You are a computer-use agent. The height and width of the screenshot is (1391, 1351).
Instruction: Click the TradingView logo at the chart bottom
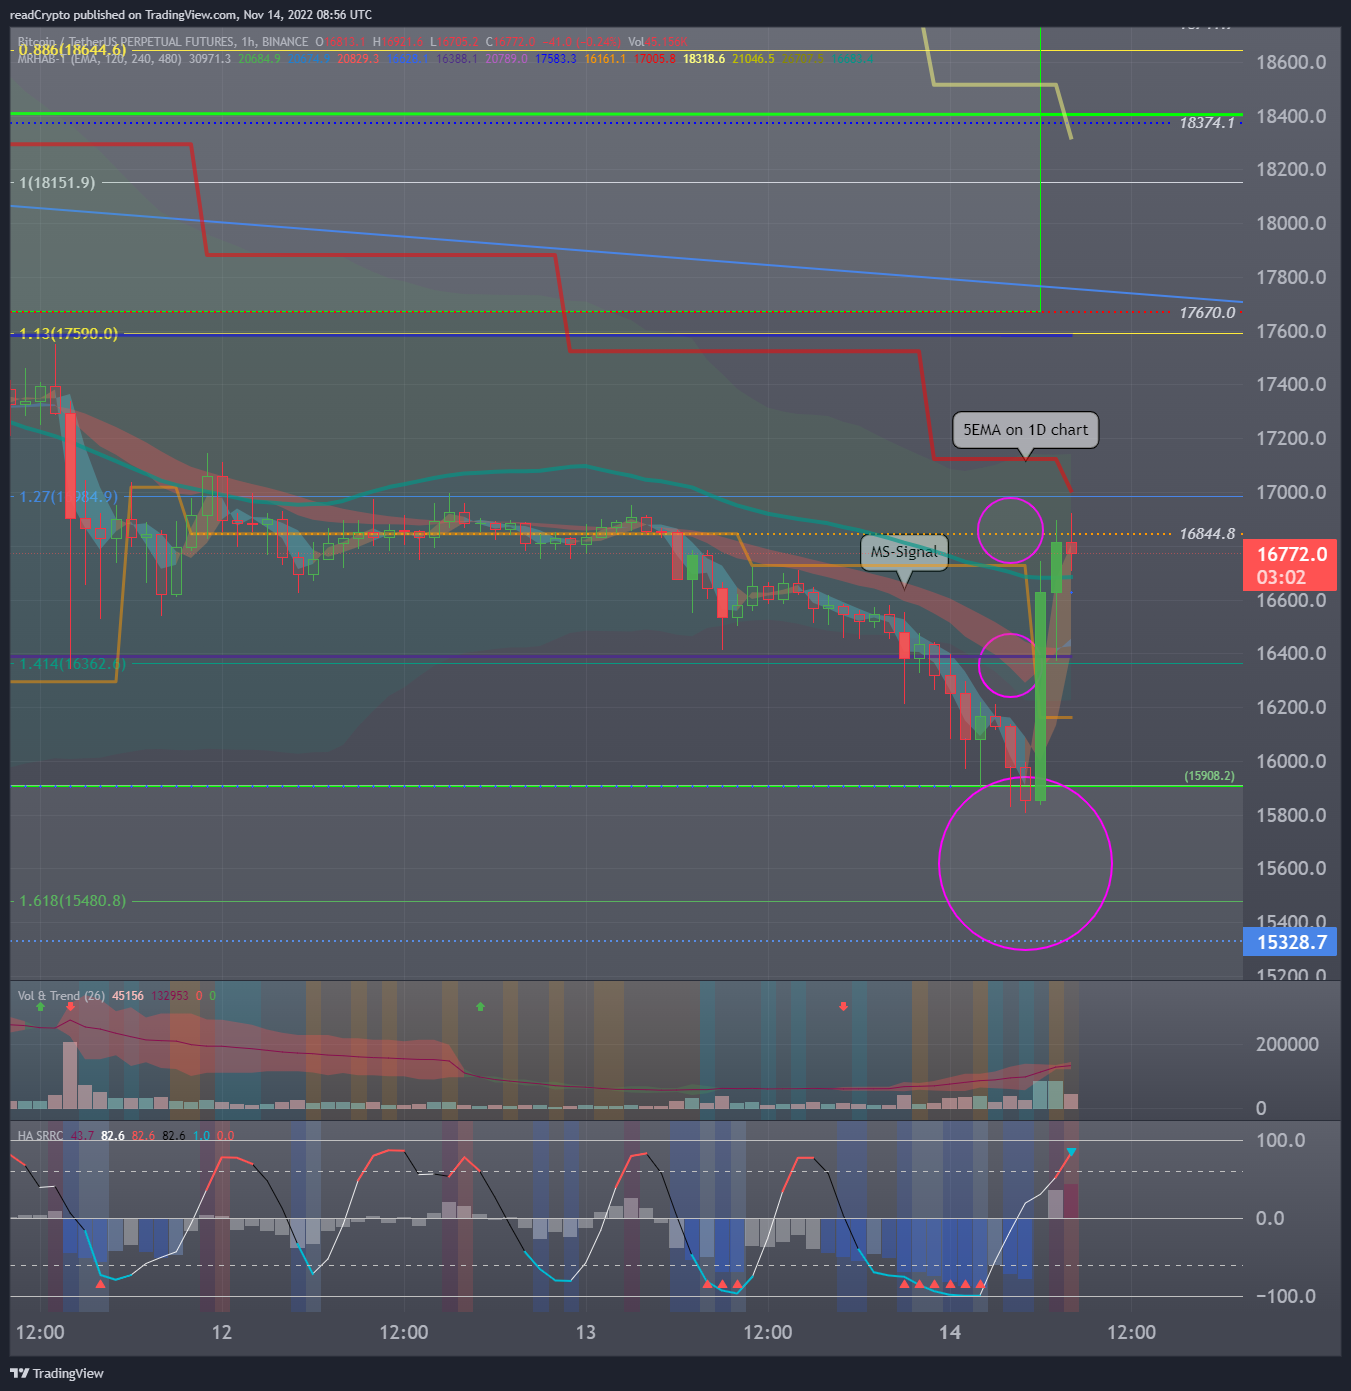click(57, 1373)
